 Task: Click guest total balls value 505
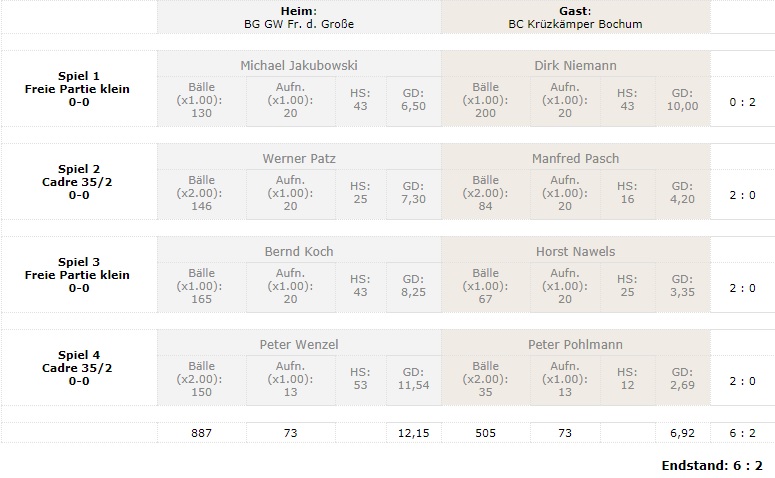pyautogui.click(x=485, y=433)
